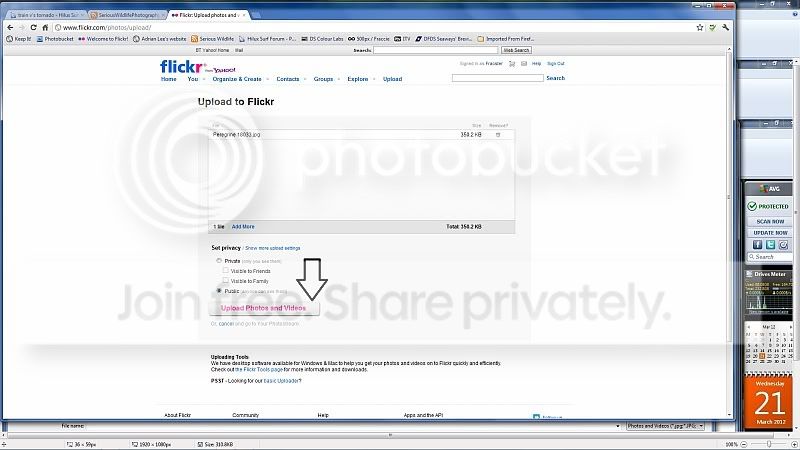The image size is (800, 450).
Task: Select the Flickr Upload photos tab
Action: click(208, 15)
